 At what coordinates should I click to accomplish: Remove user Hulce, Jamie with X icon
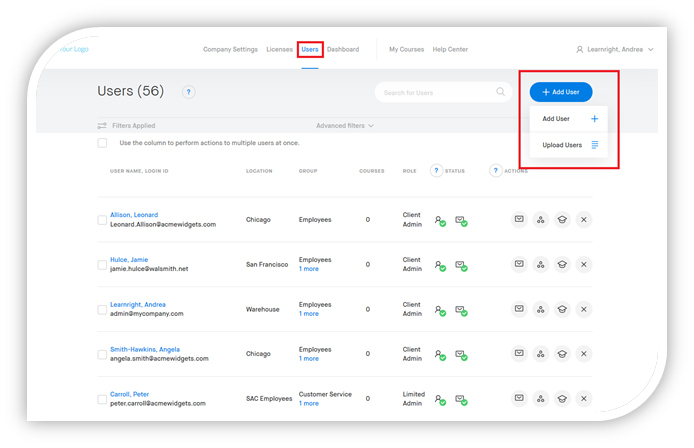(584, 264)
